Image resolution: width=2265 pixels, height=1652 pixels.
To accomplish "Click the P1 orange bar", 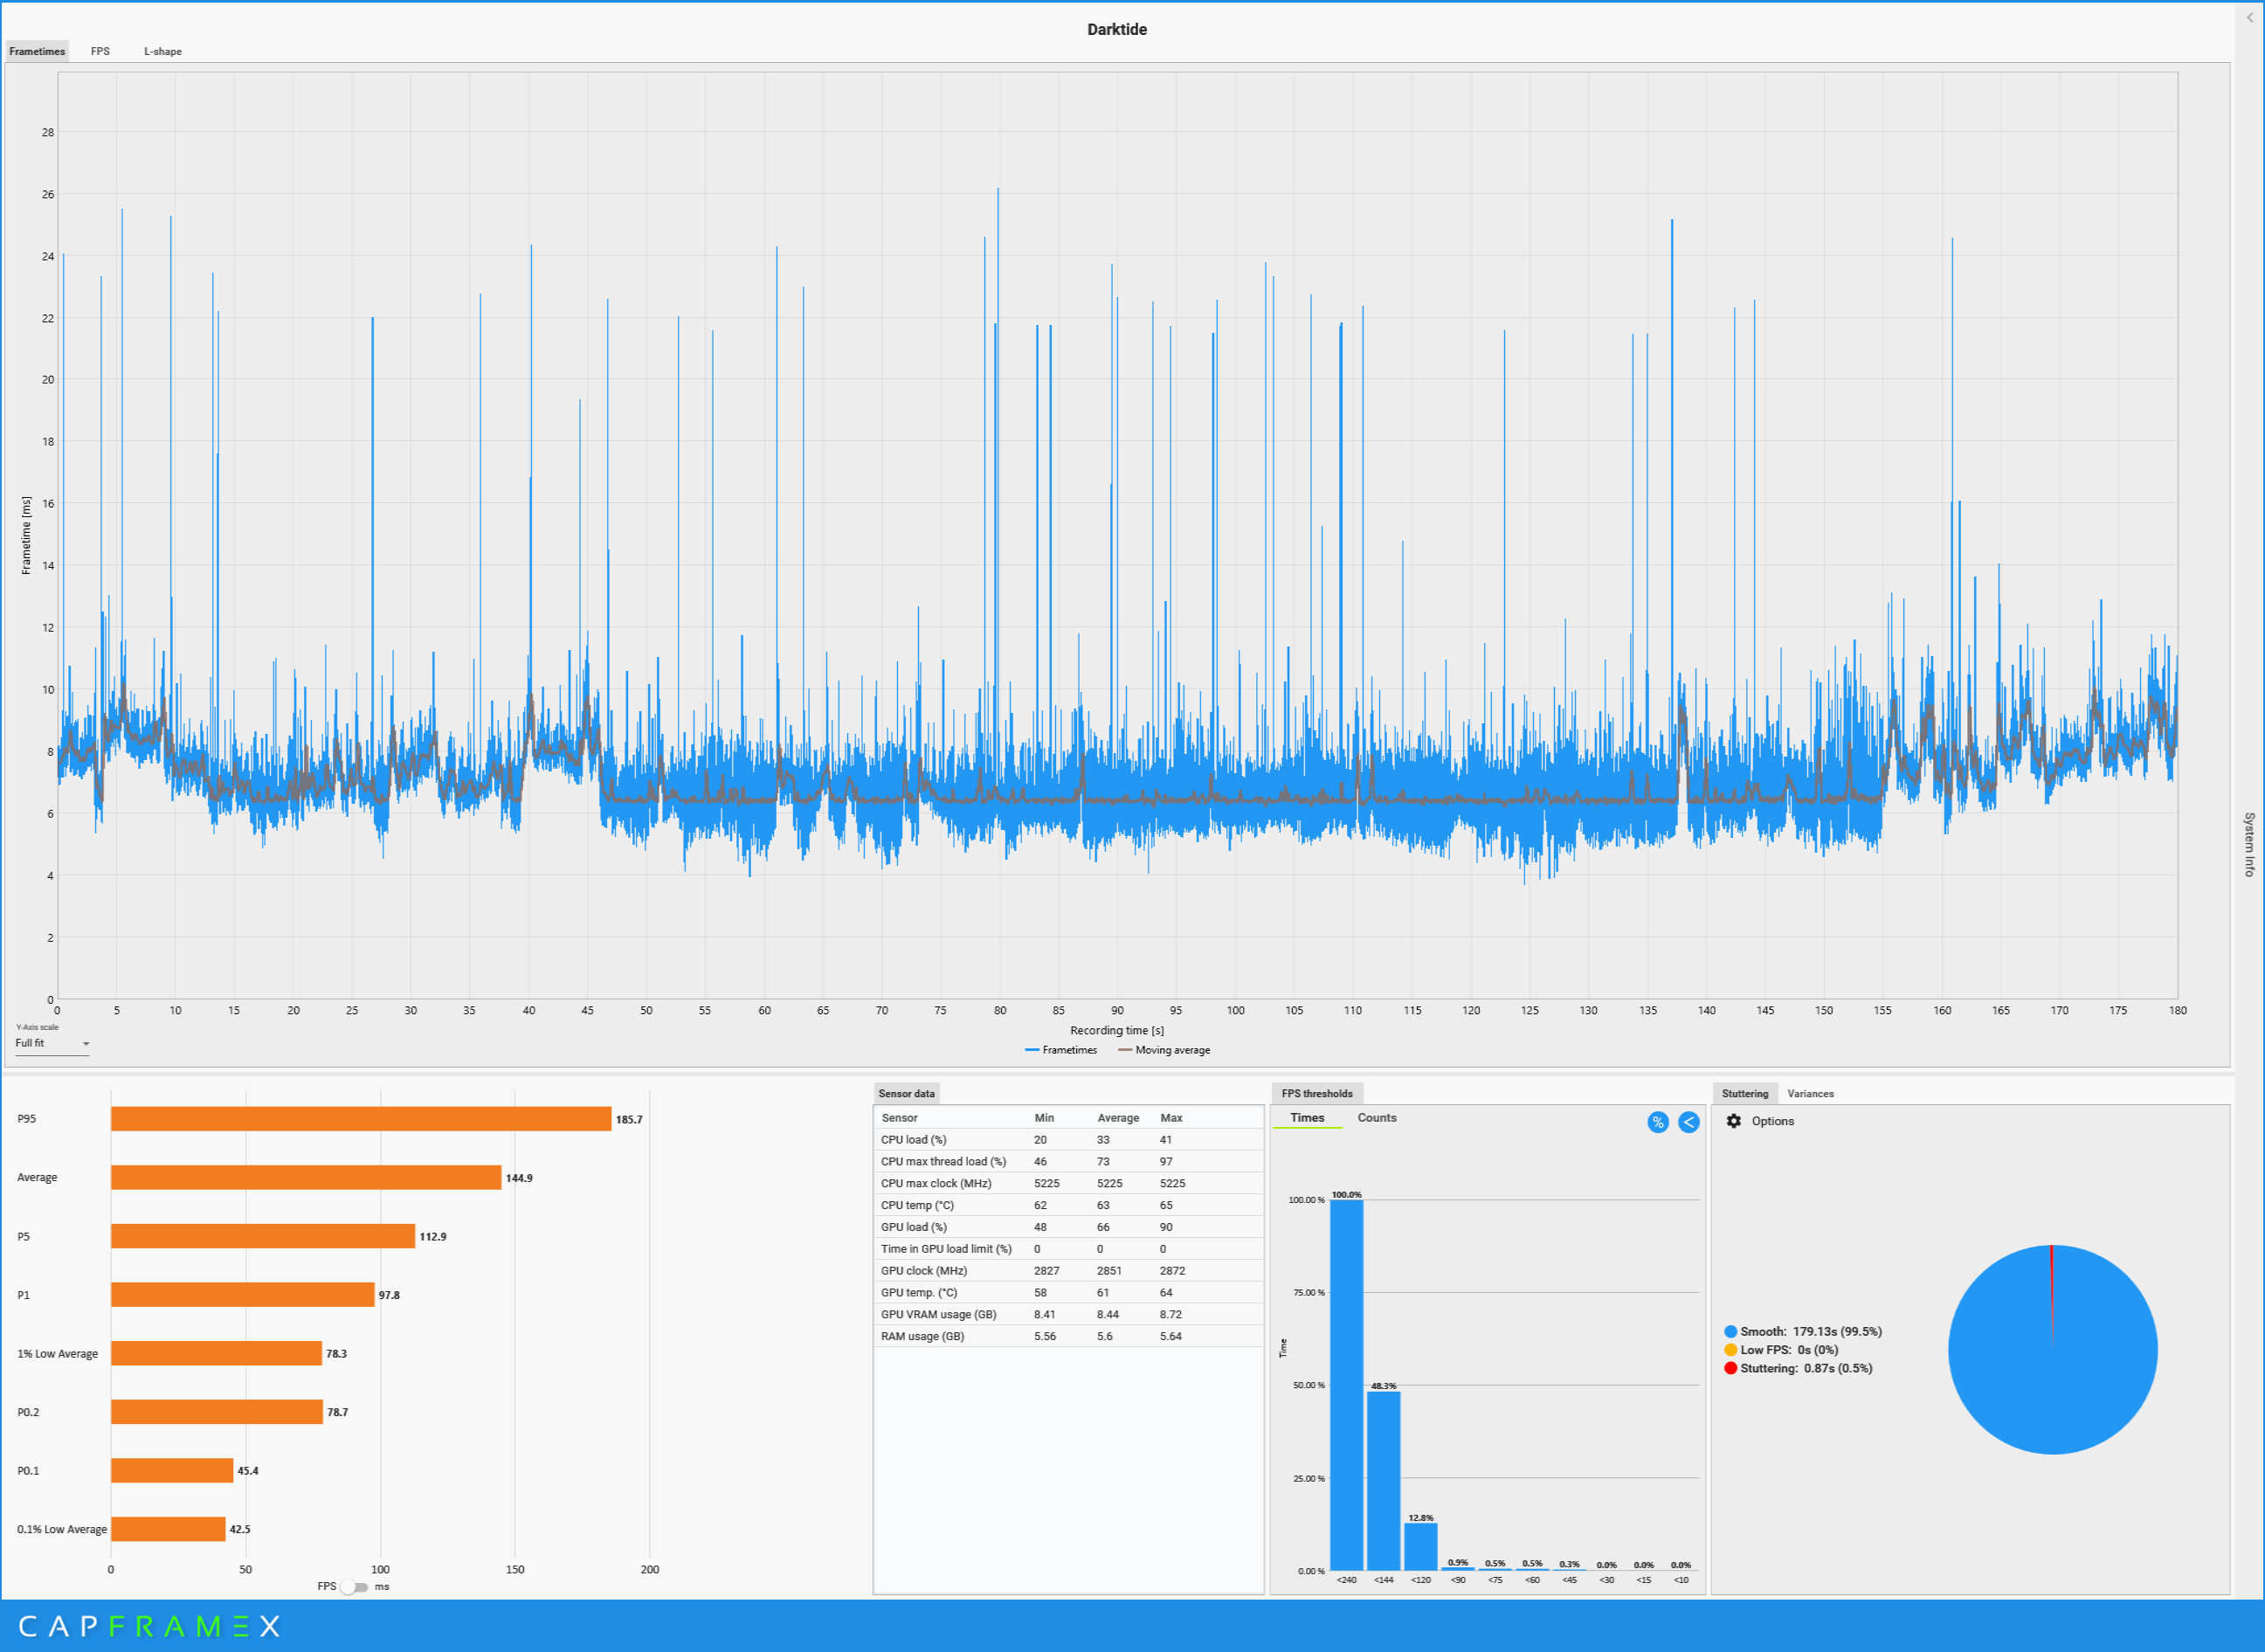I will coord(243,1295).
